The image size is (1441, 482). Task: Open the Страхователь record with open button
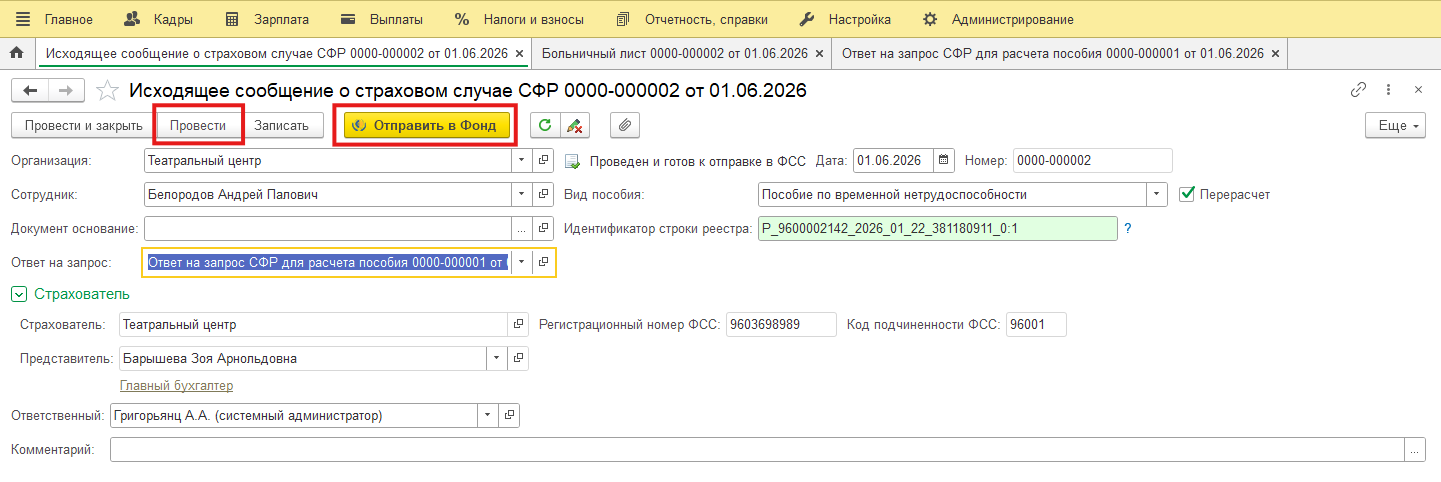tap(519, 324)
